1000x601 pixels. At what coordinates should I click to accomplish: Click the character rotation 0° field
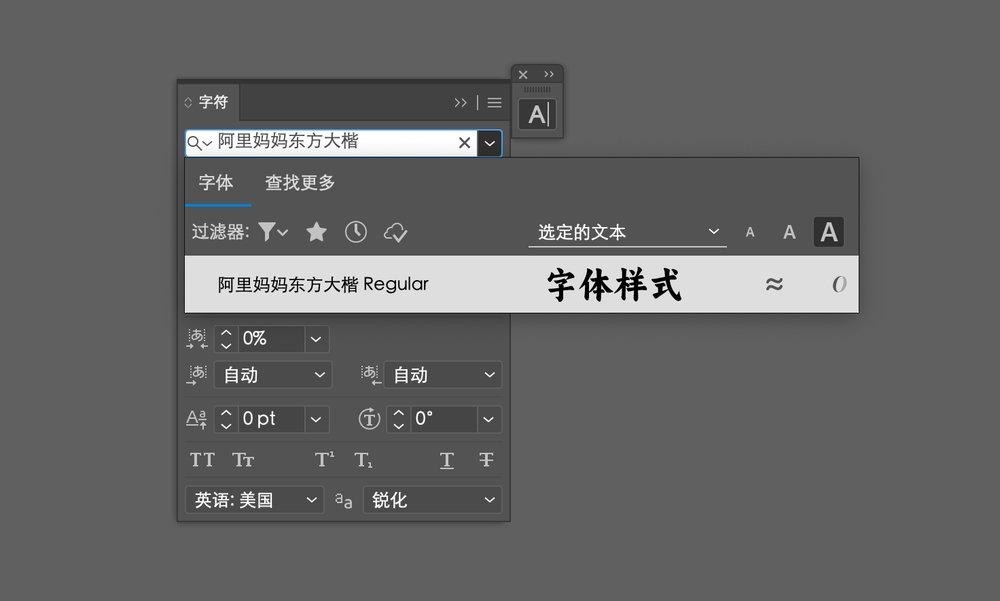click(444, 419)
